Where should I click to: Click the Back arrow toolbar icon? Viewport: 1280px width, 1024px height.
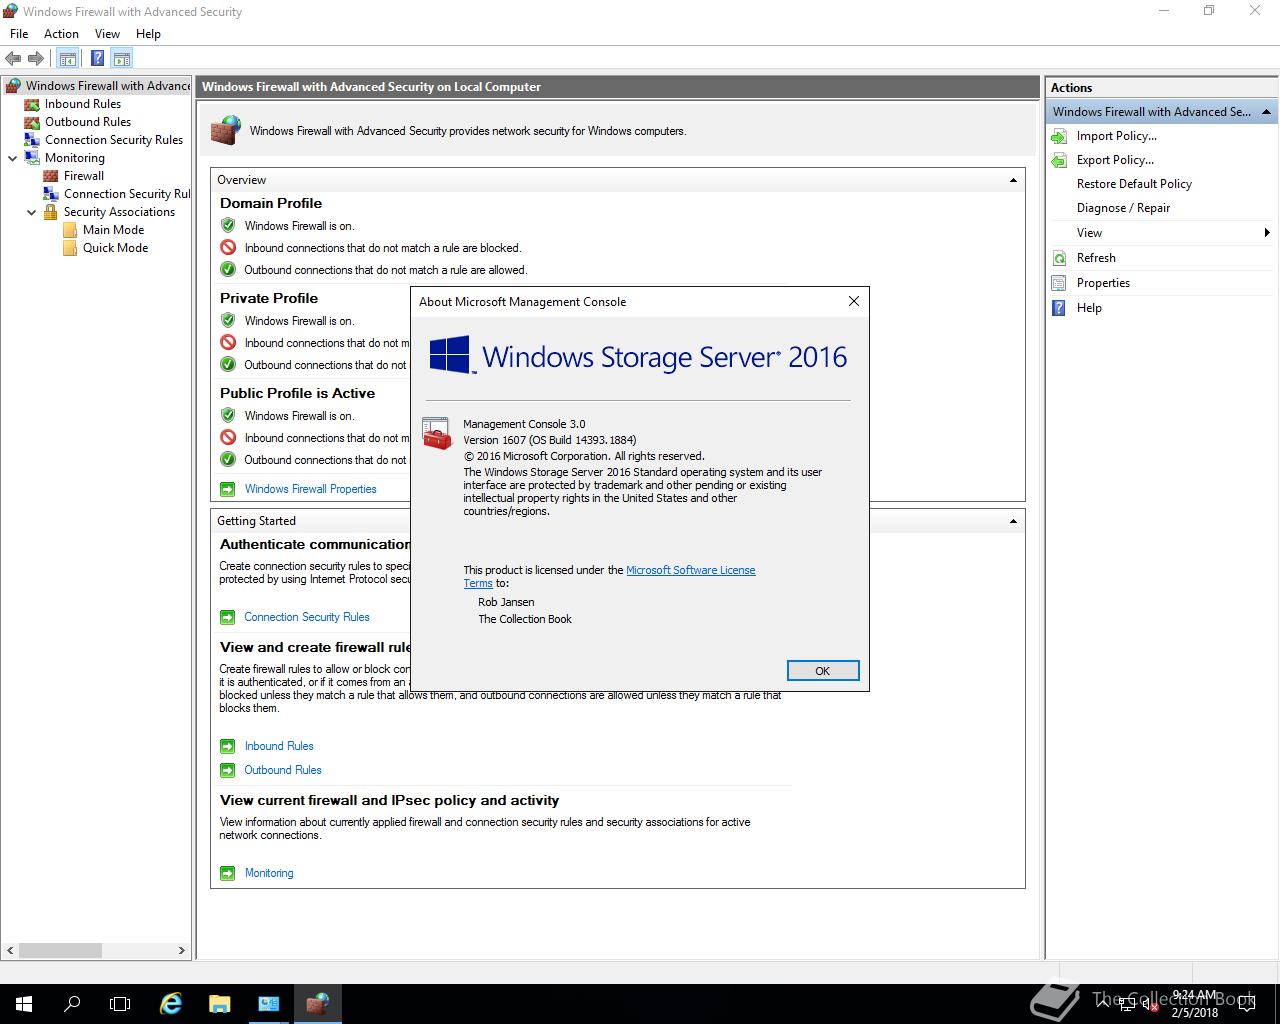pos(13,59)
